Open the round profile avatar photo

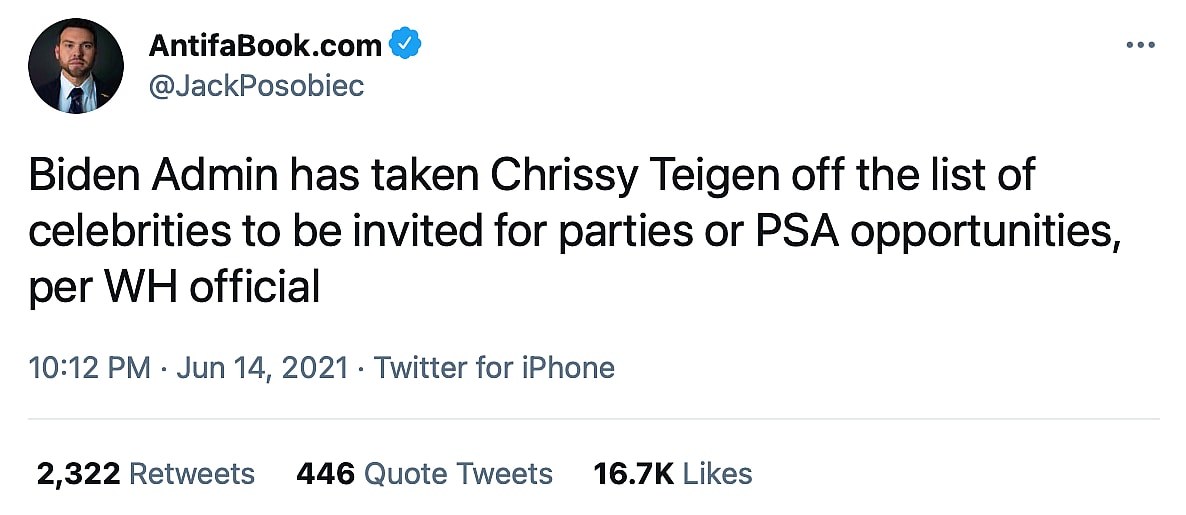point(76,66)
